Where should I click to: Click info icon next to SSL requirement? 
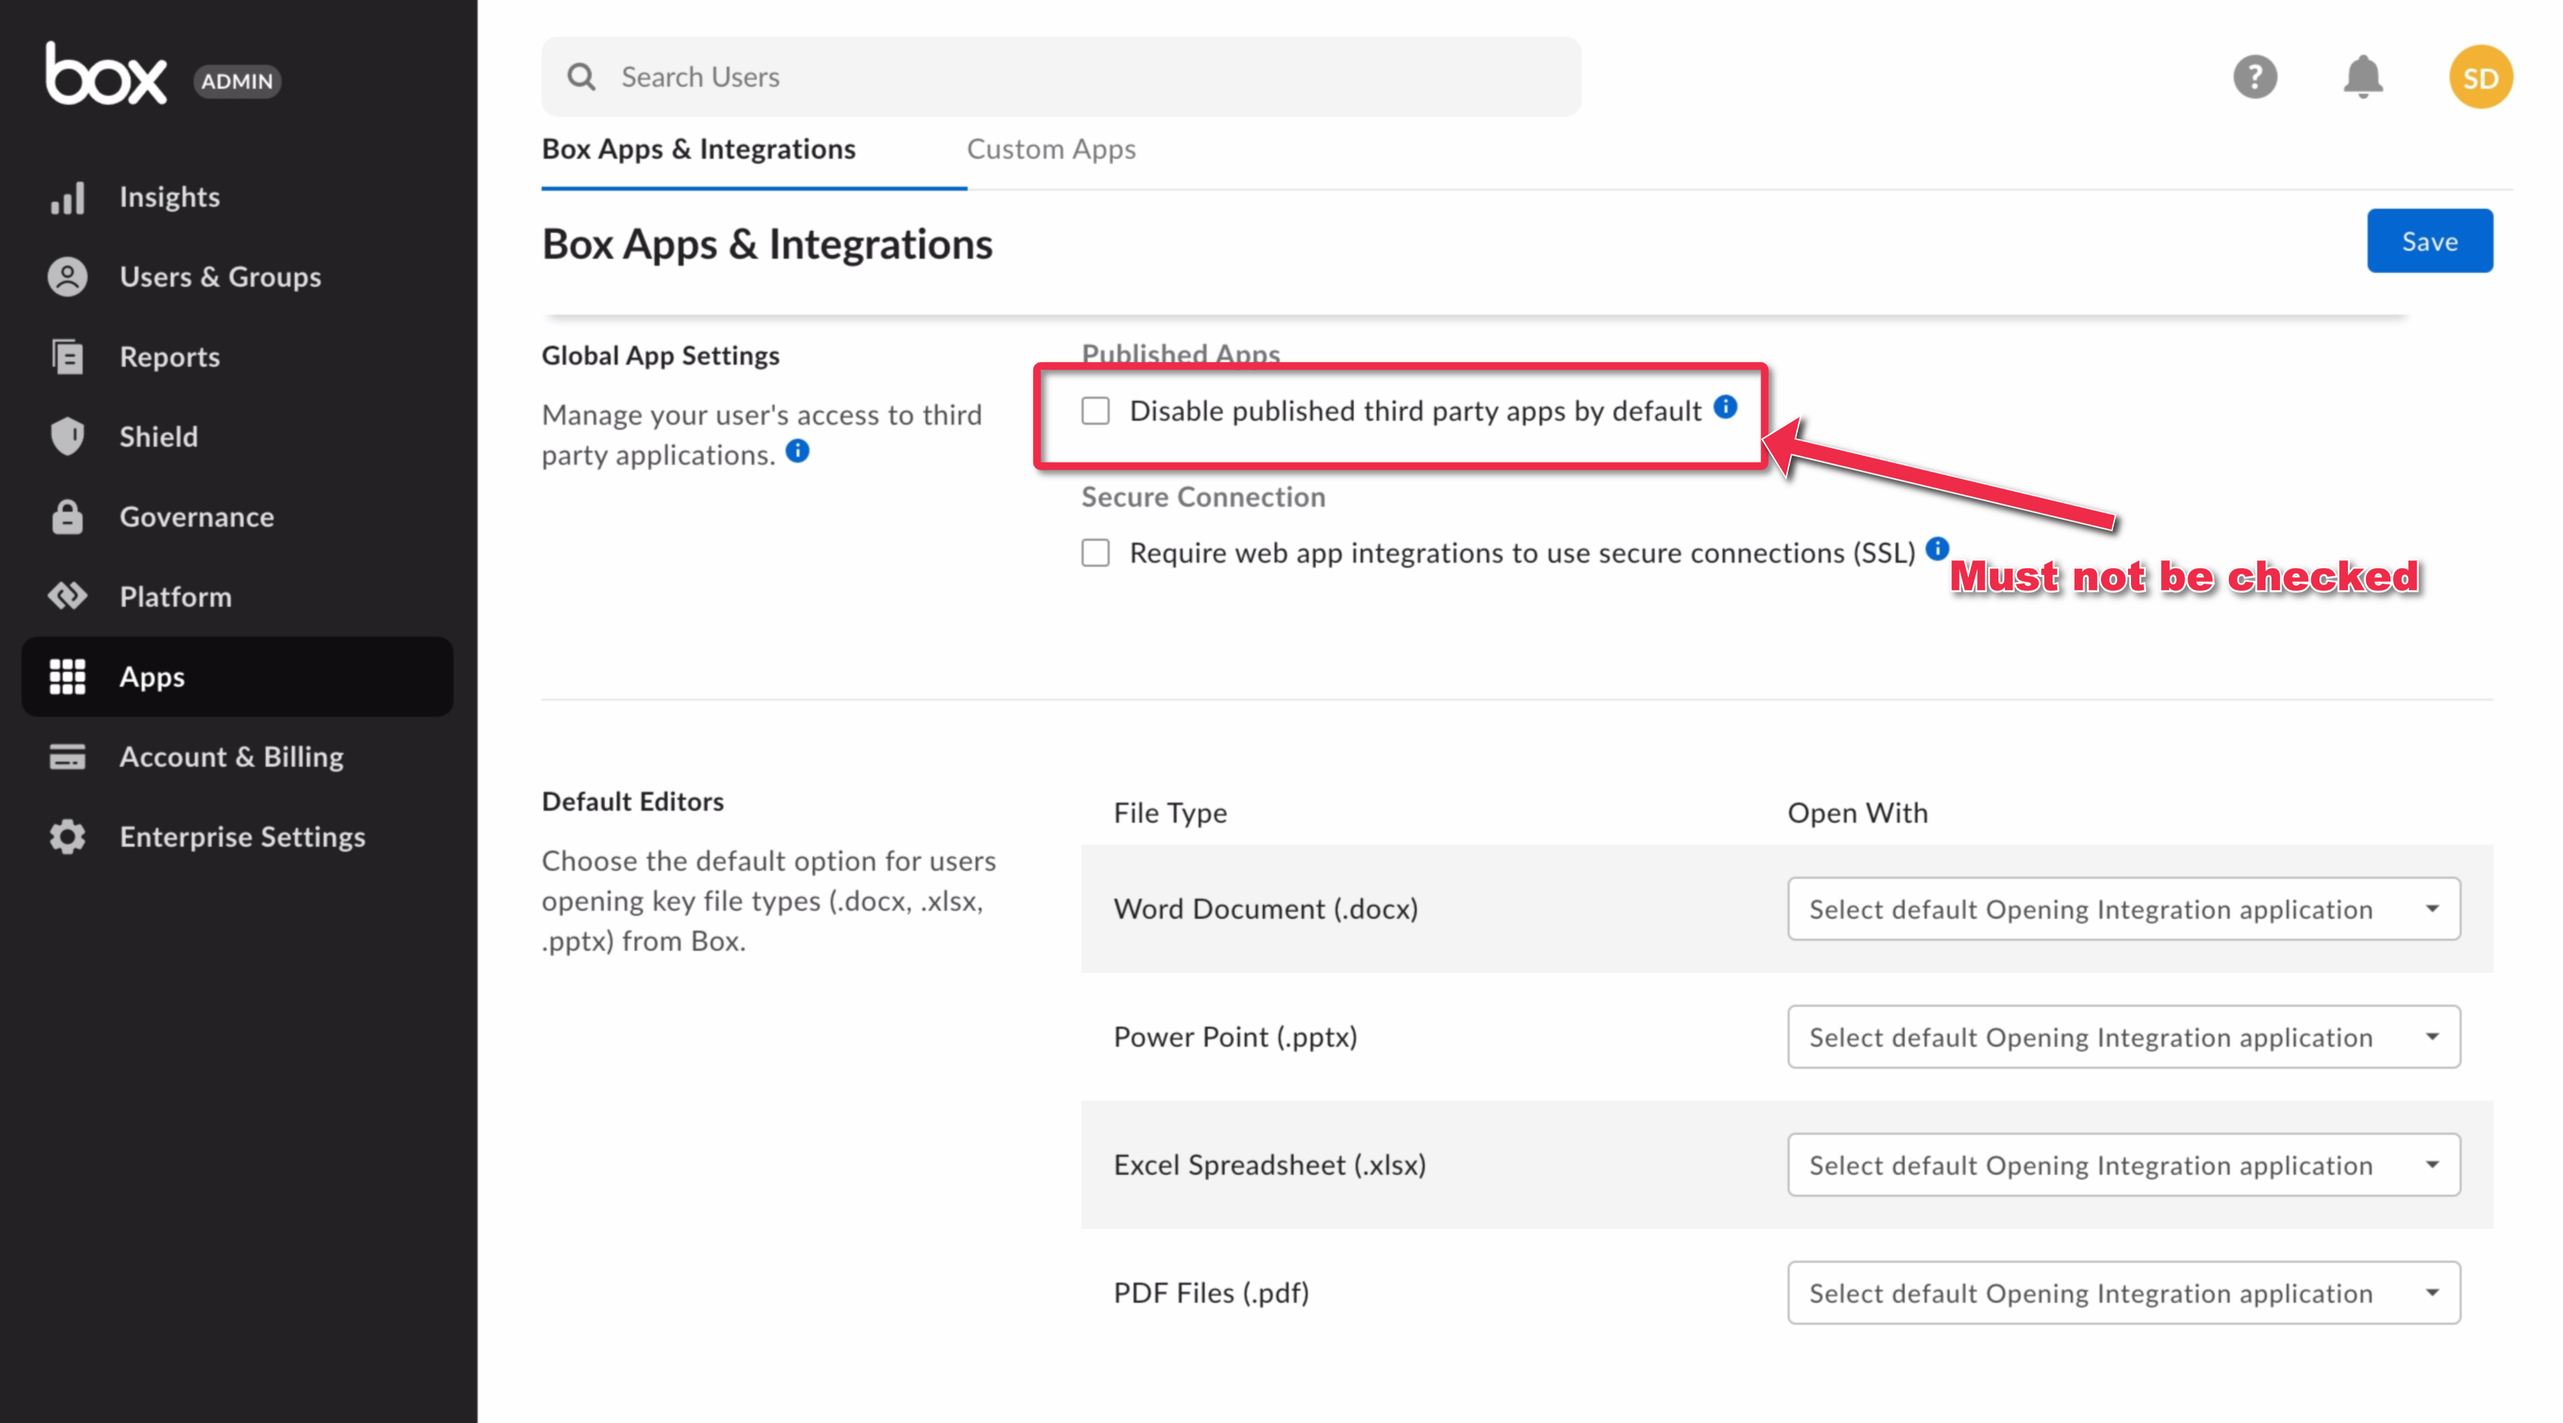1937,548
